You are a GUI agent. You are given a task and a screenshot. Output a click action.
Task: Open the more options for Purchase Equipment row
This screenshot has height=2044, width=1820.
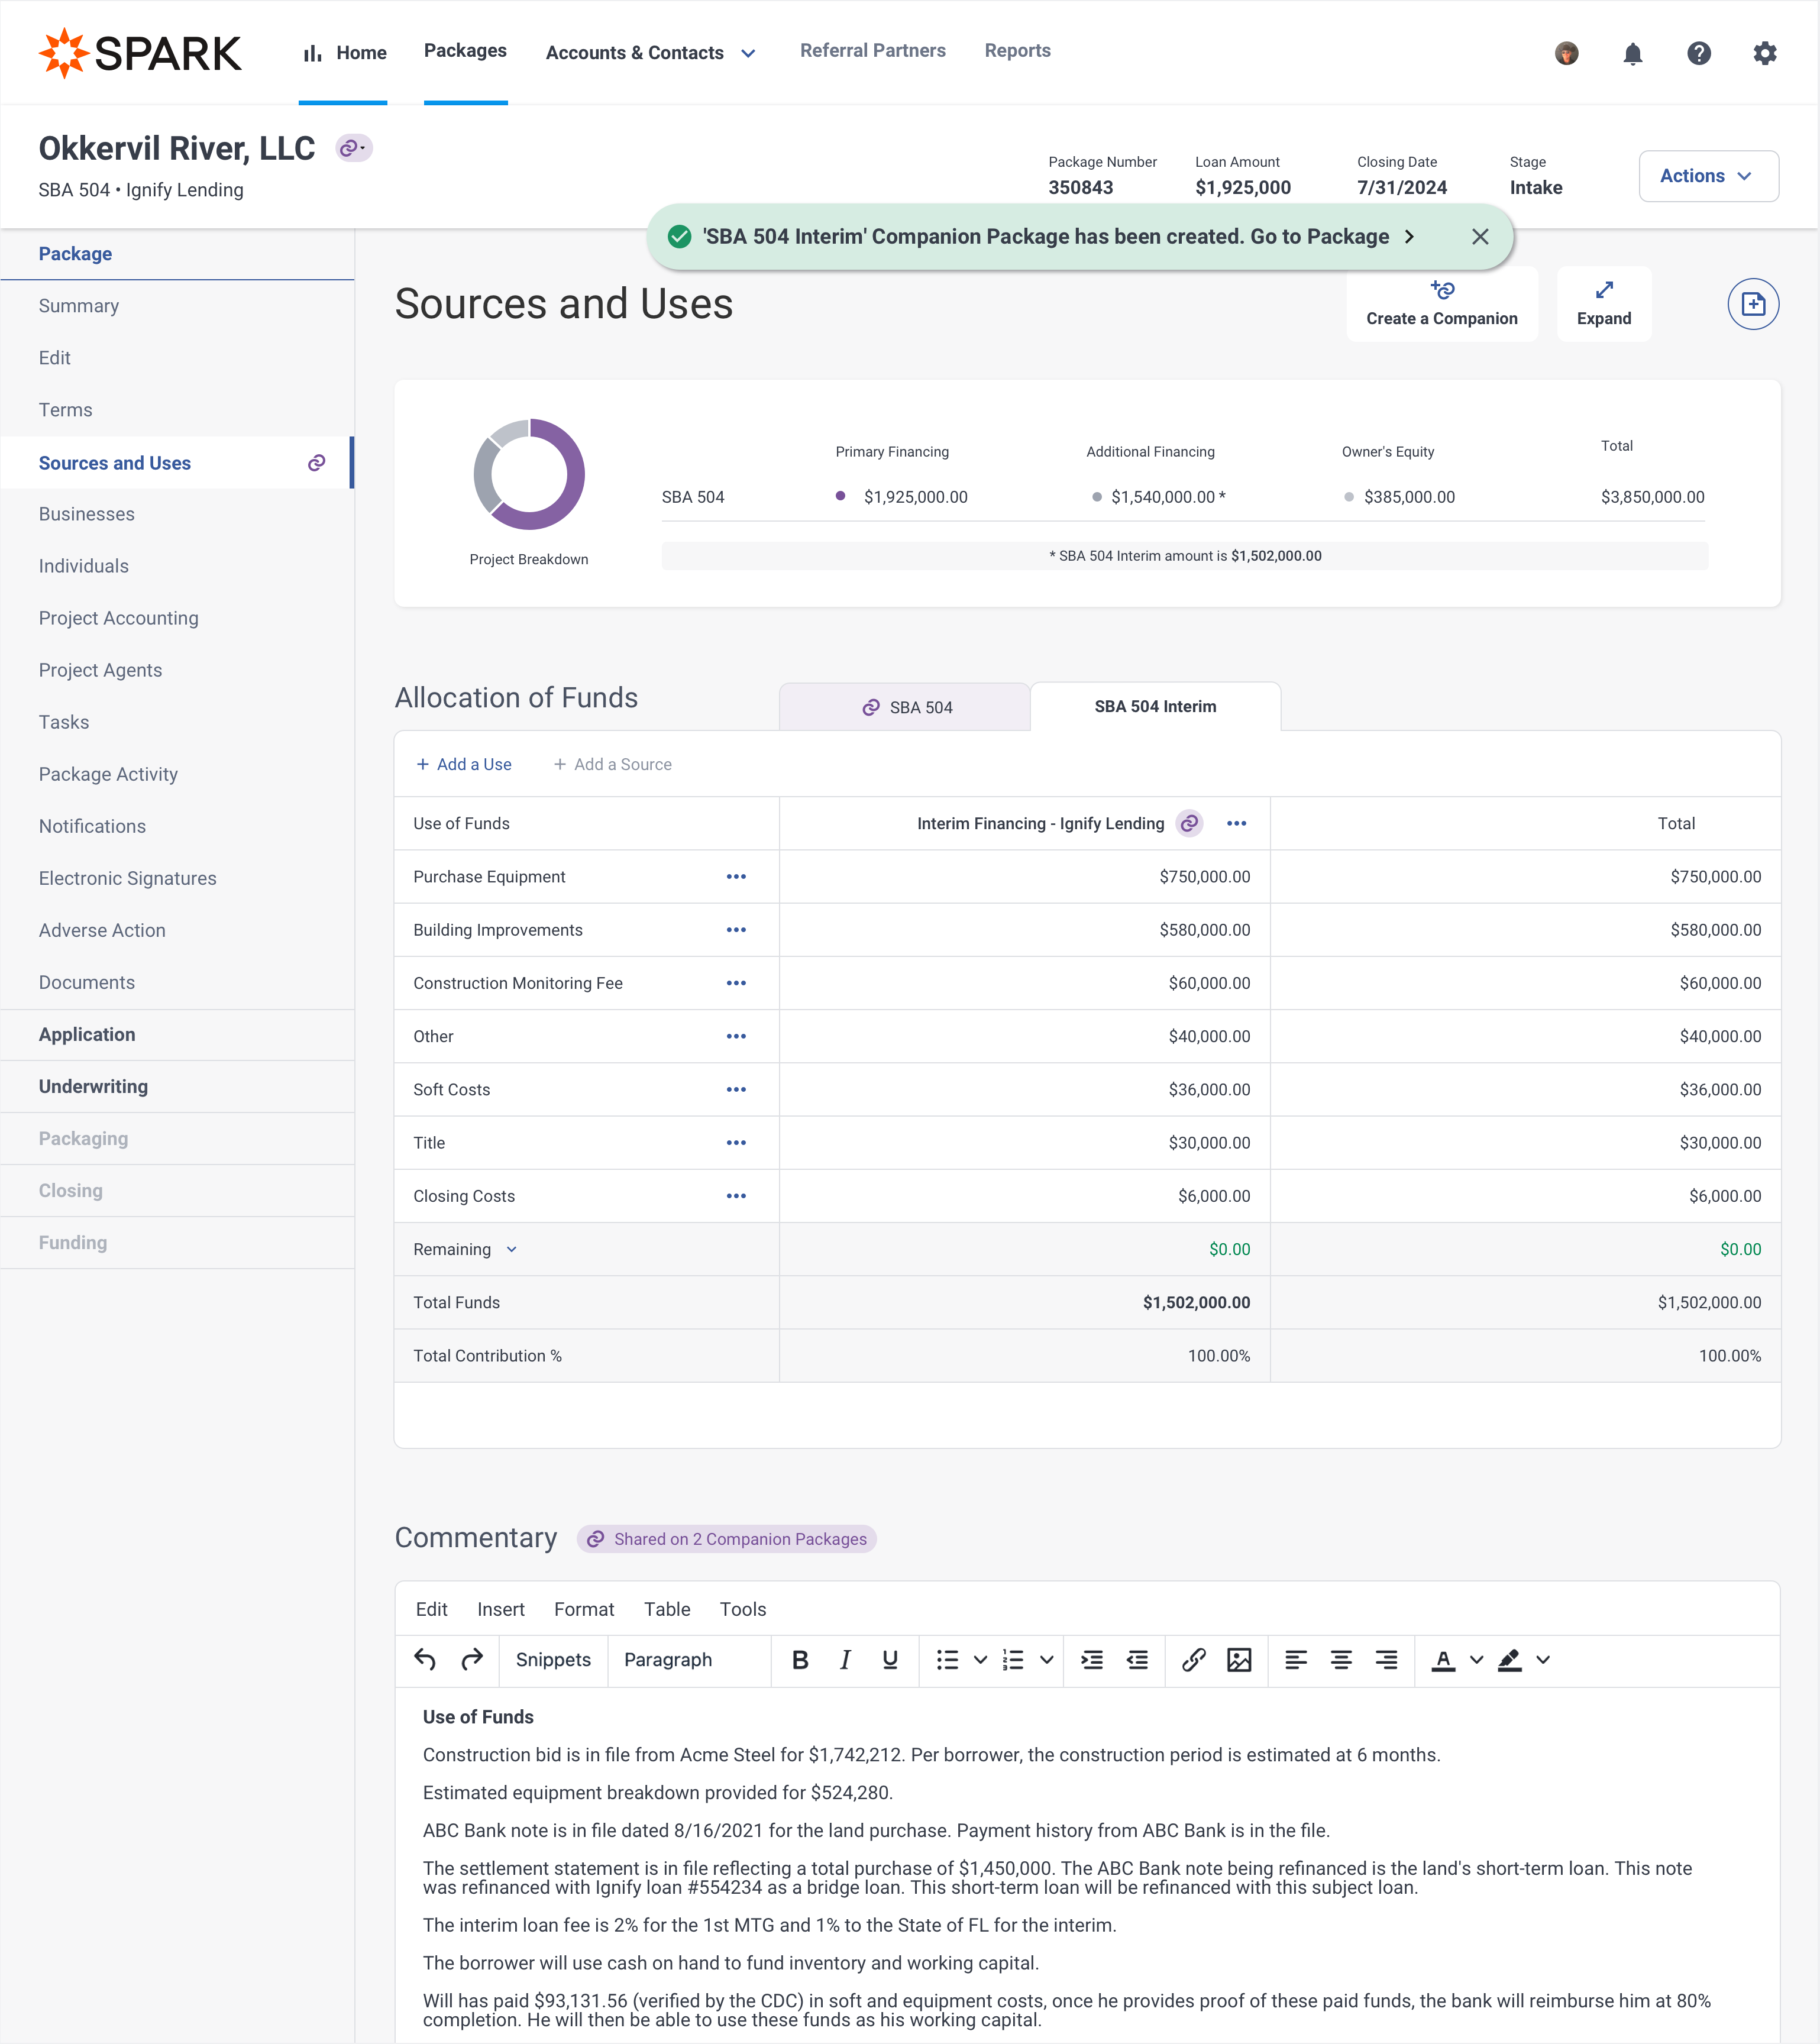[x=736, y=876]
